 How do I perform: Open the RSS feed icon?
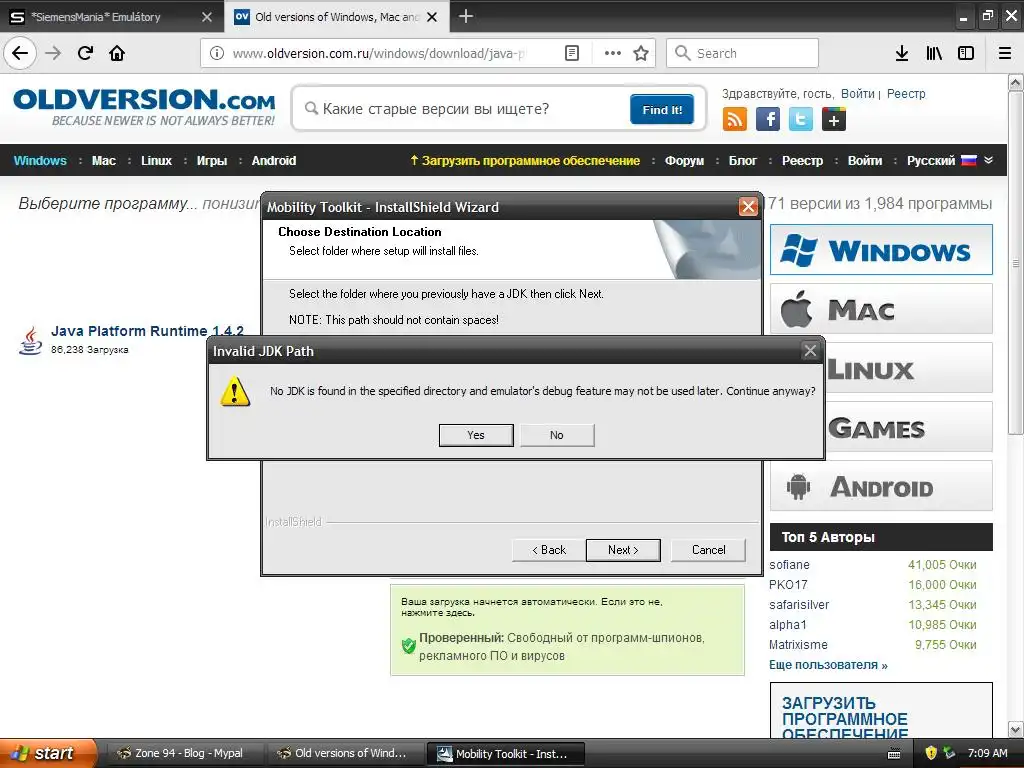pos(735,120)
